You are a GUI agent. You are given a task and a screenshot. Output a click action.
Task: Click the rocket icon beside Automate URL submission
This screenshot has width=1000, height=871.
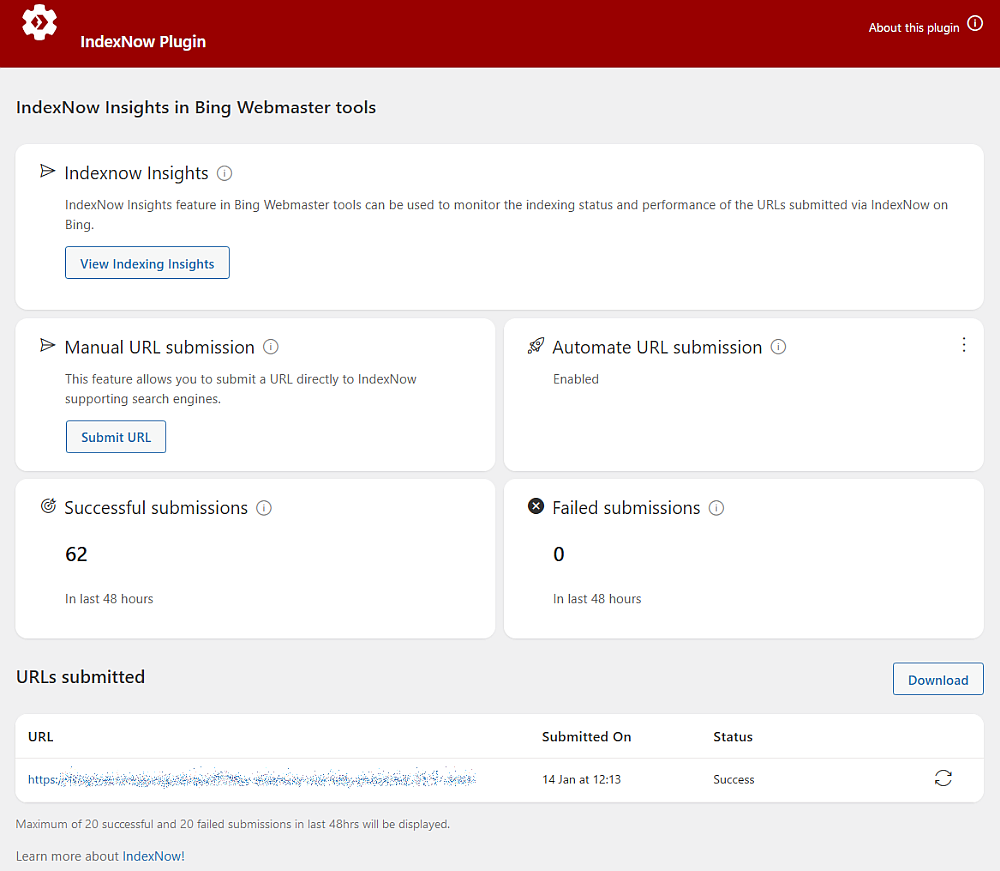(x=536, y=346)
